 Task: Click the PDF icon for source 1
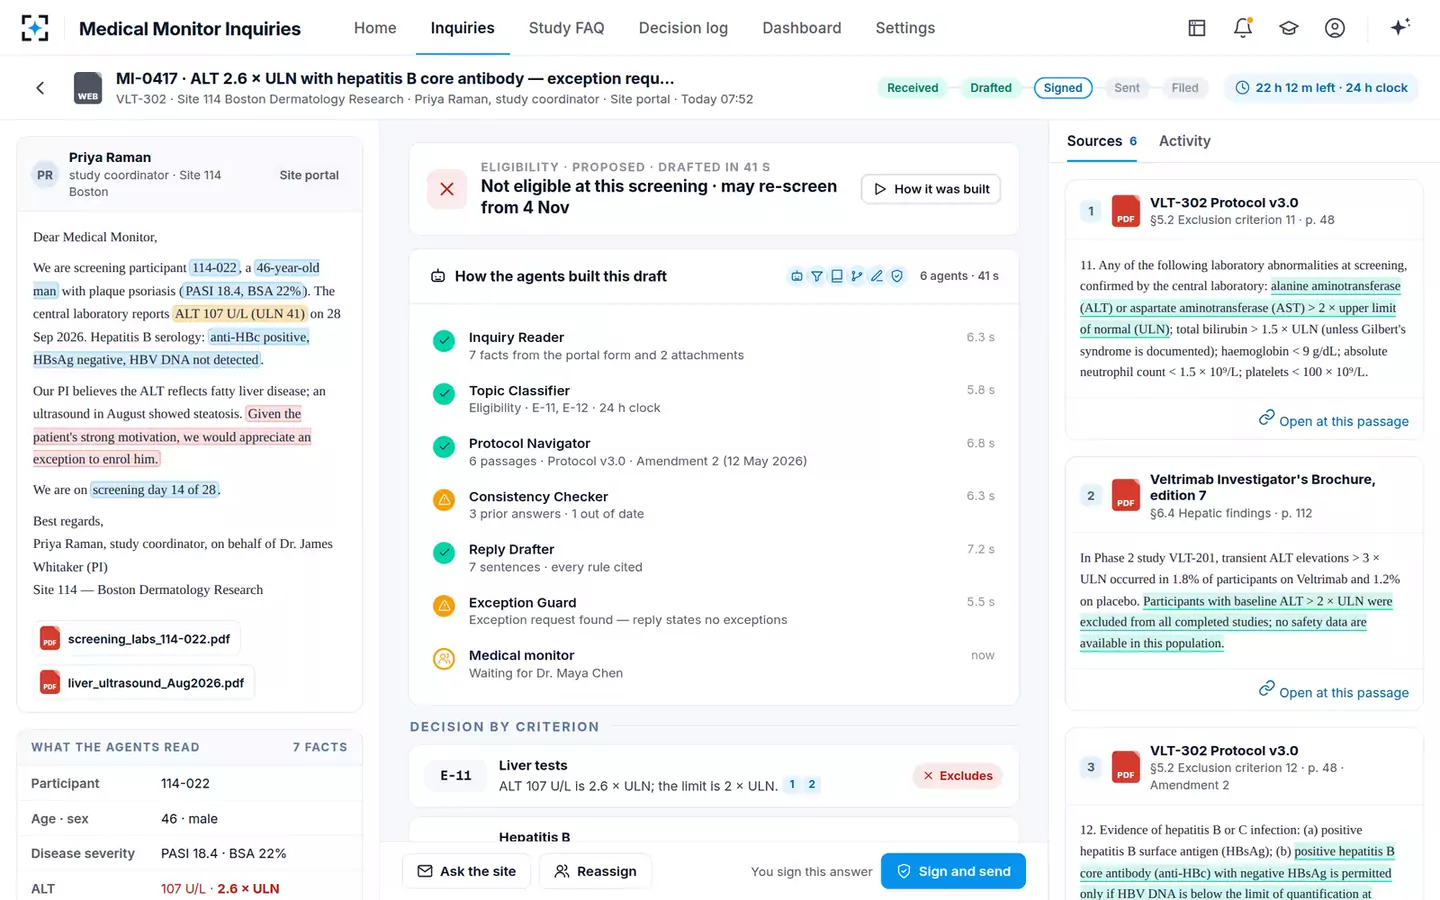tap(1126, 211)
